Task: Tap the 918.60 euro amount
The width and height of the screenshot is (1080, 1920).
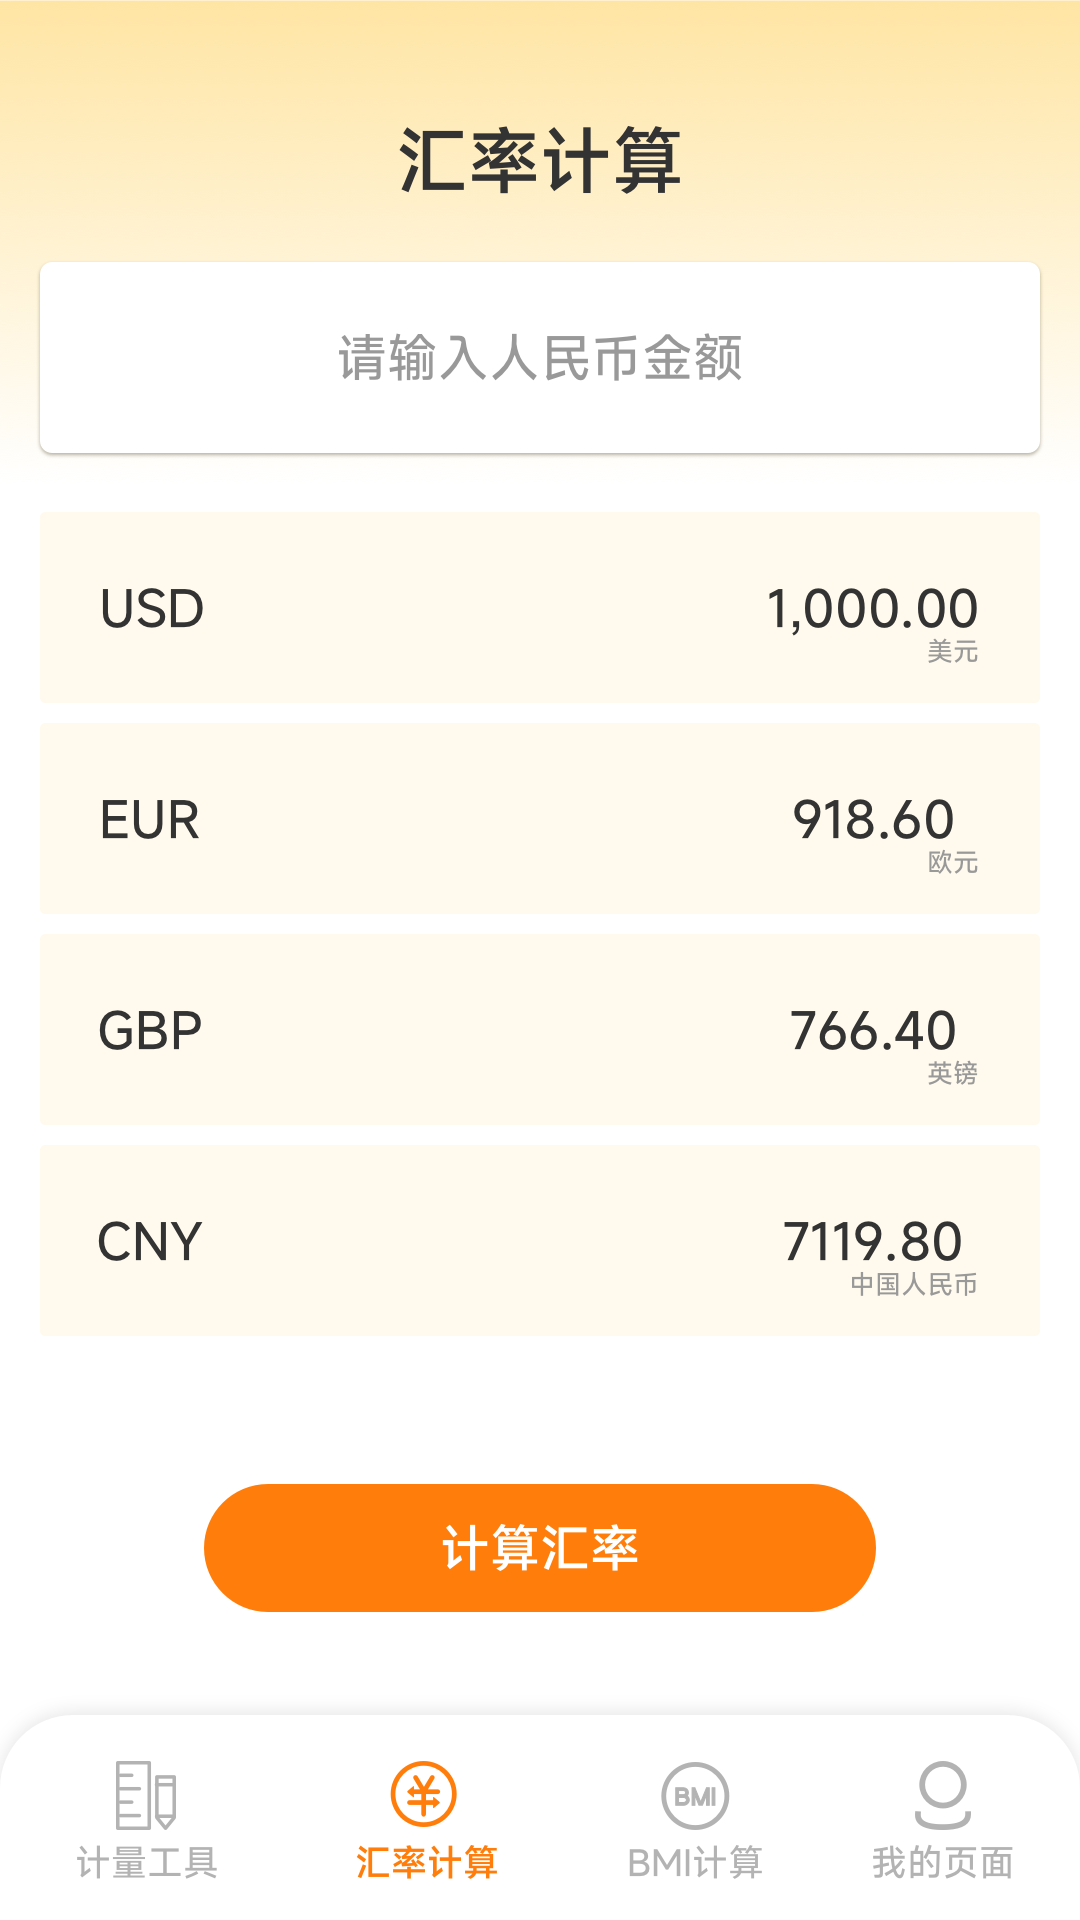Action: click(x=873, y=820)
